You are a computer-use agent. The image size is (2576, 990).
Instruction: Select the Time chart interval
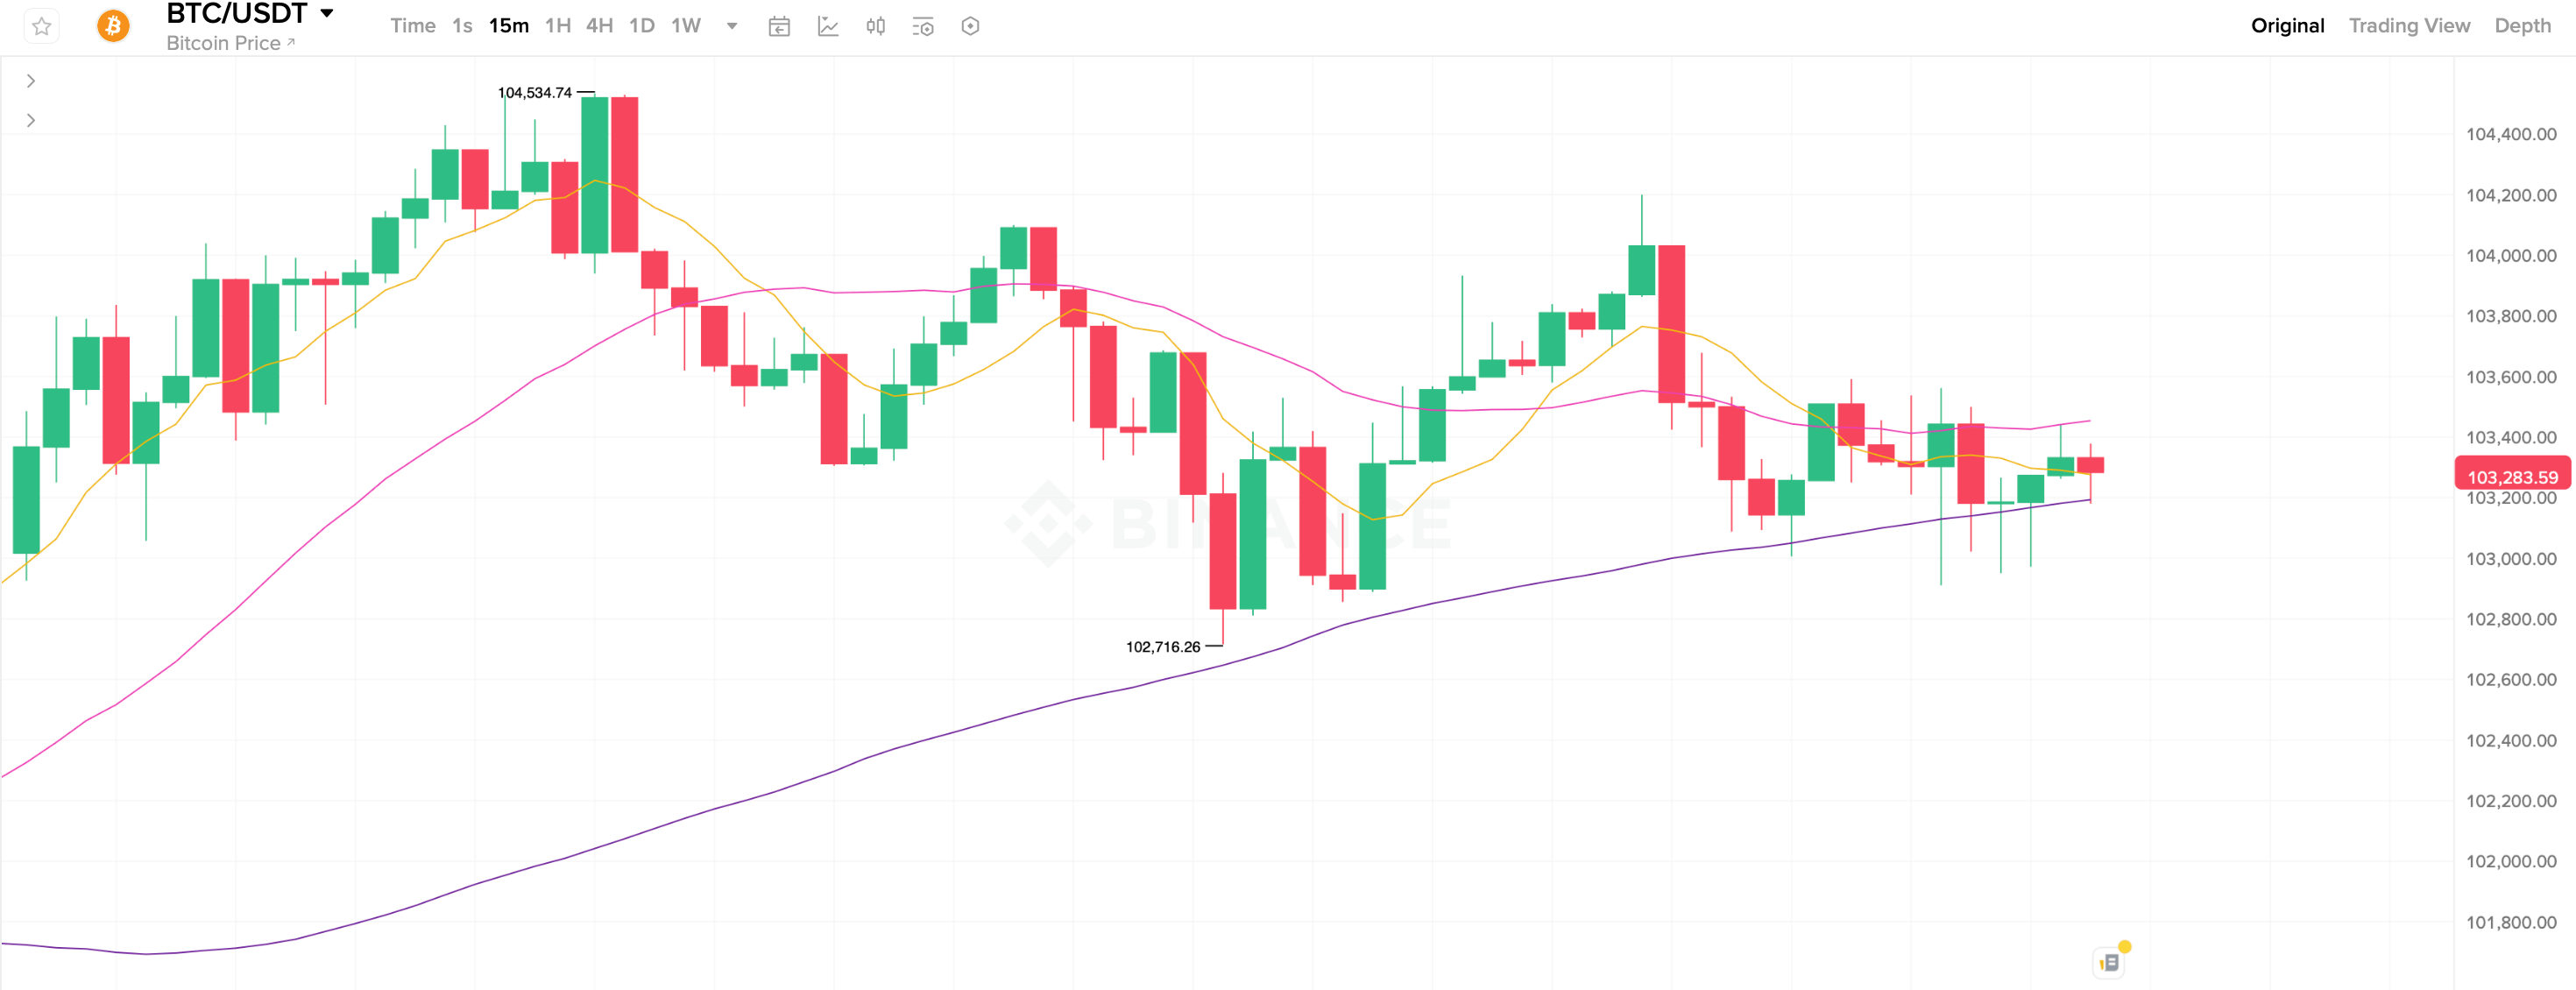[x=412, y=26]
